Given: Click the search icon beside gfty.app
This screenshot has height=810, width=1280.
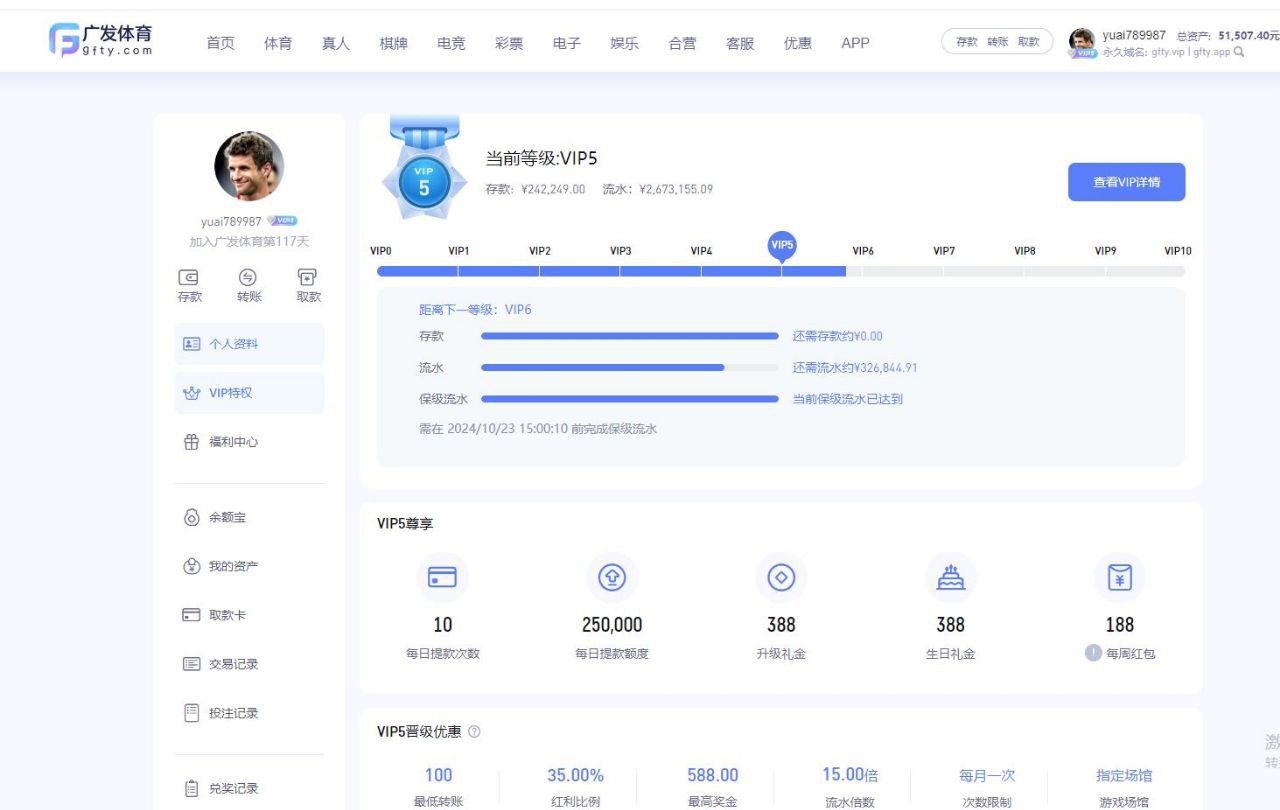Looking at the screenshot, I should point(1240,52).
